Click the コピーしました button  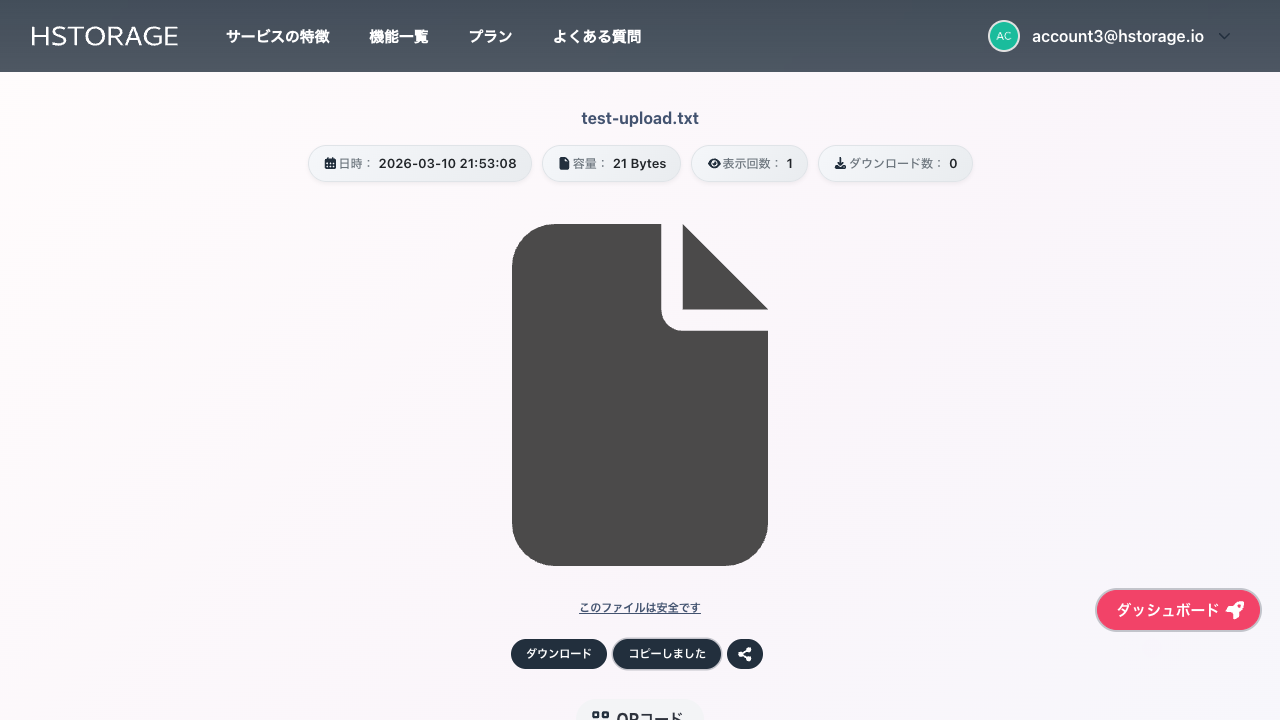click(667, 654)
